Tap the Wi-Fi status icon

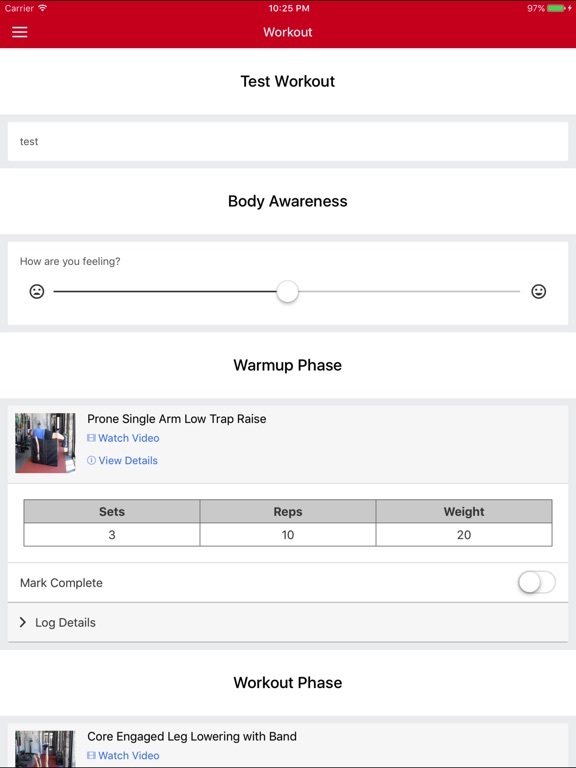pyautogui.click(x=43, y=8)
